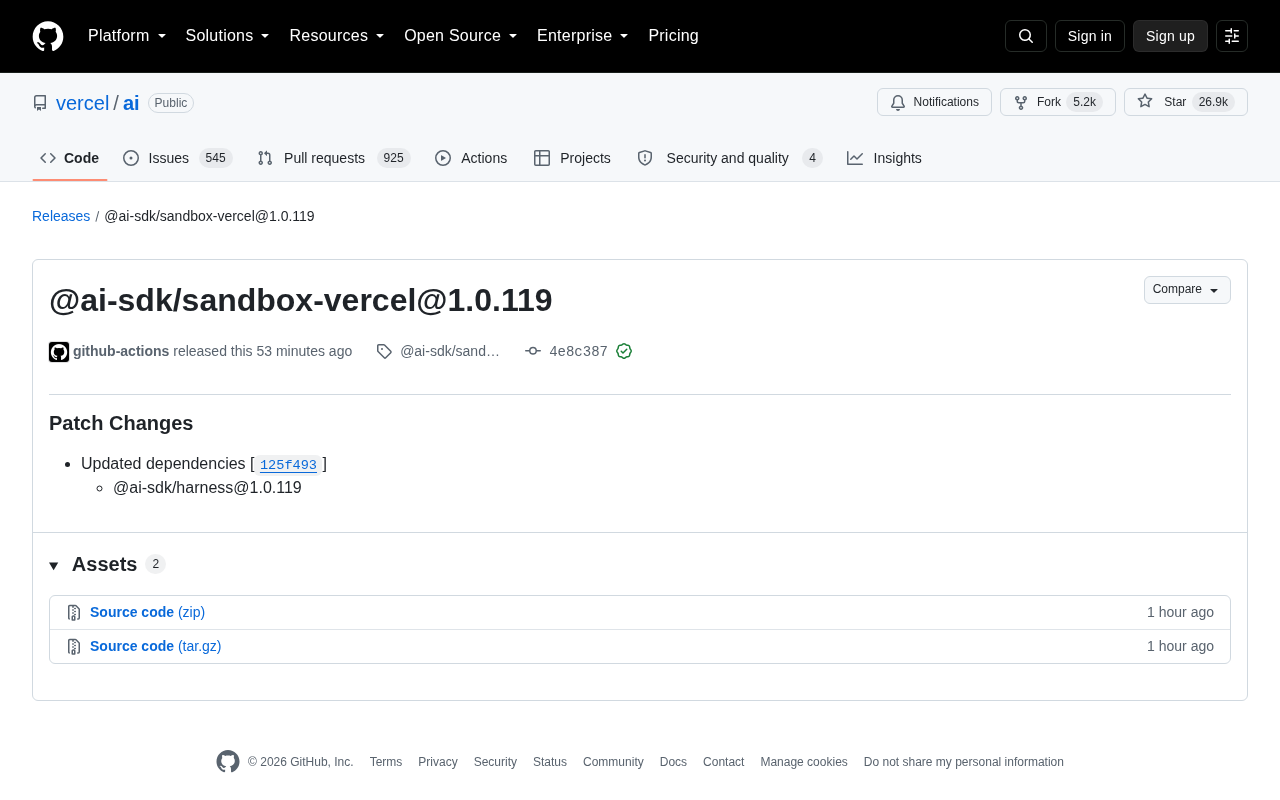Download Source code (tar.gz)
1280x800 pixels.
[x=156, y=646]
